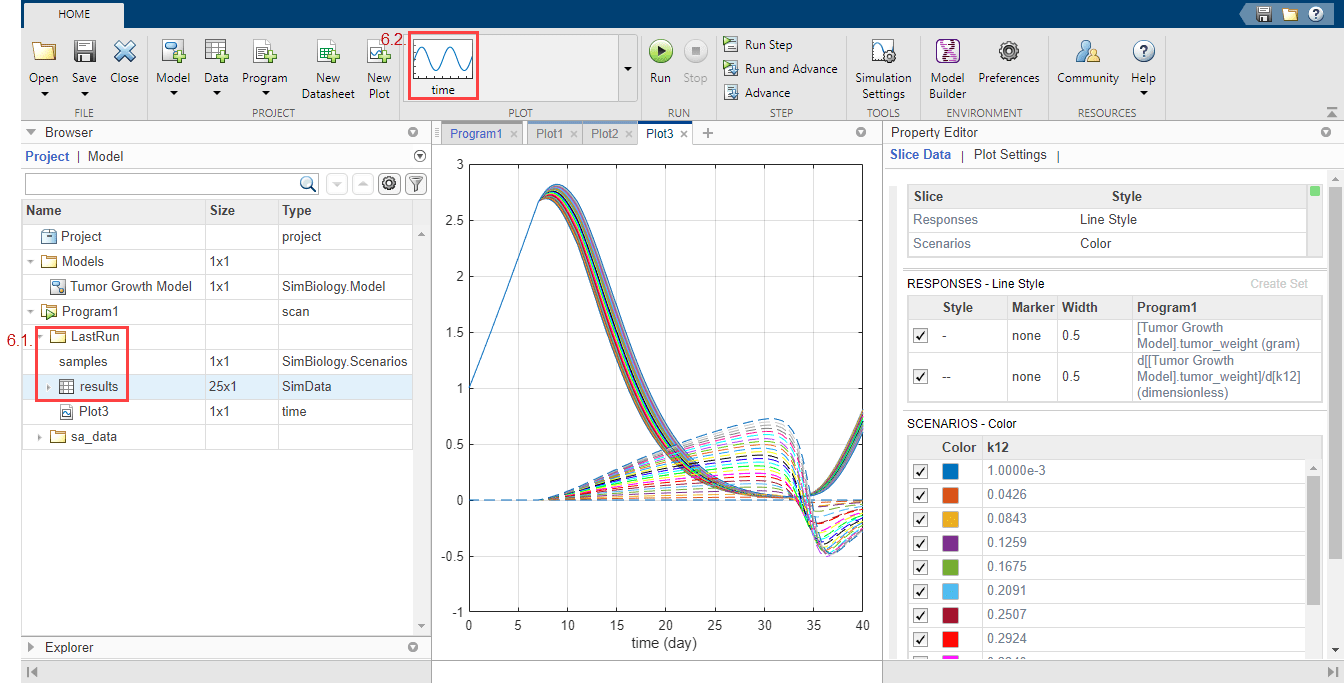Screen dimensions: 1344x683
Task: Uncheck the 0.1259 k12 scenario checkbox
Action: coord(920,543)
